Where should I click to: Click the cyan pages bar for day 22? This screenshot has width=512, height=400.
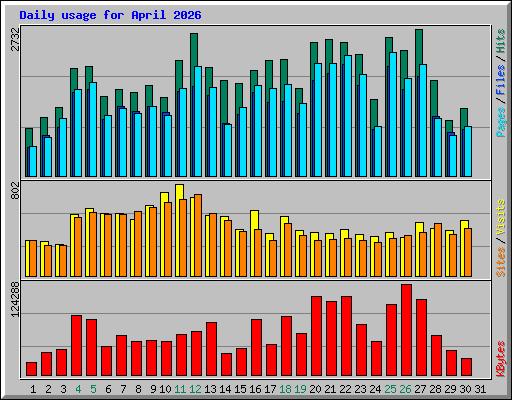348,116
